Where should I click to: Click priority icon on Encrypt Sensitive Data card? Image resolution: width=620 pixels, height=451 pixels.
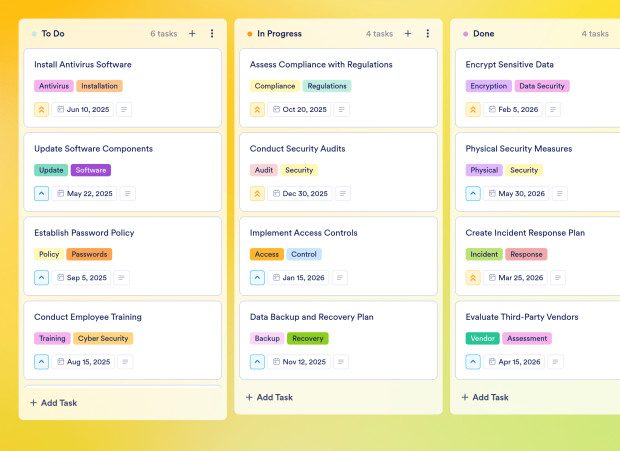pyautogui.click(x=473, y=110)
